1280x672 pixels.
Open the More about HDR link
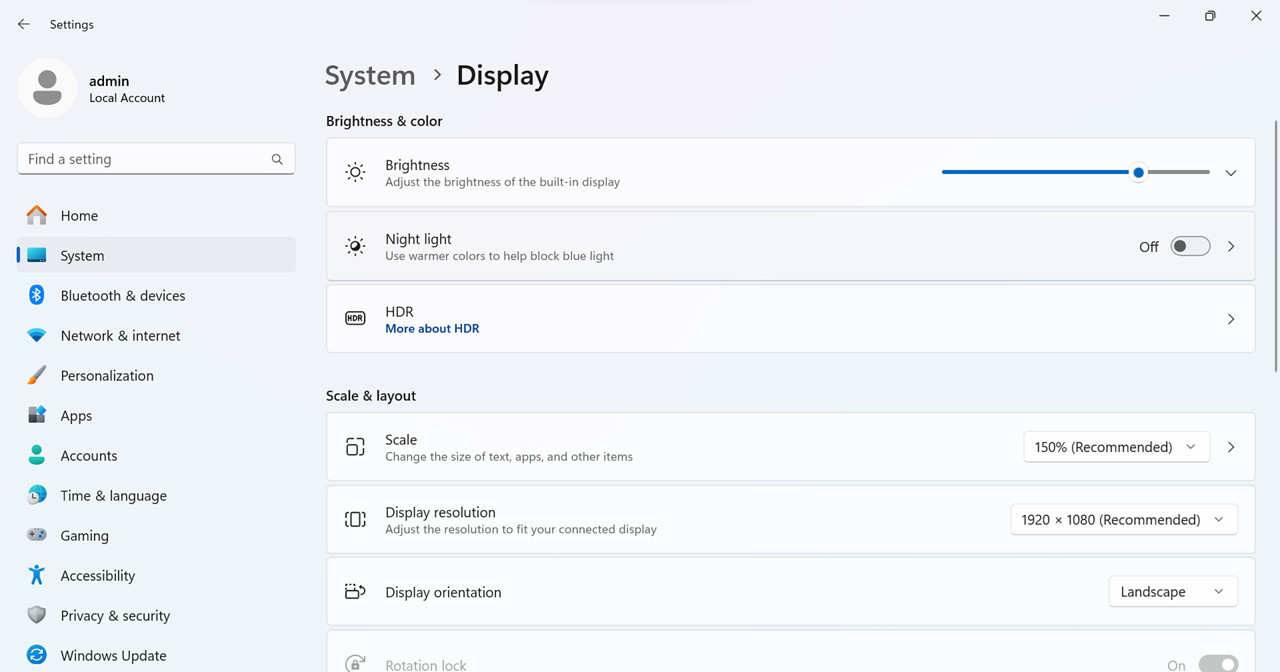tap(432, 328)
